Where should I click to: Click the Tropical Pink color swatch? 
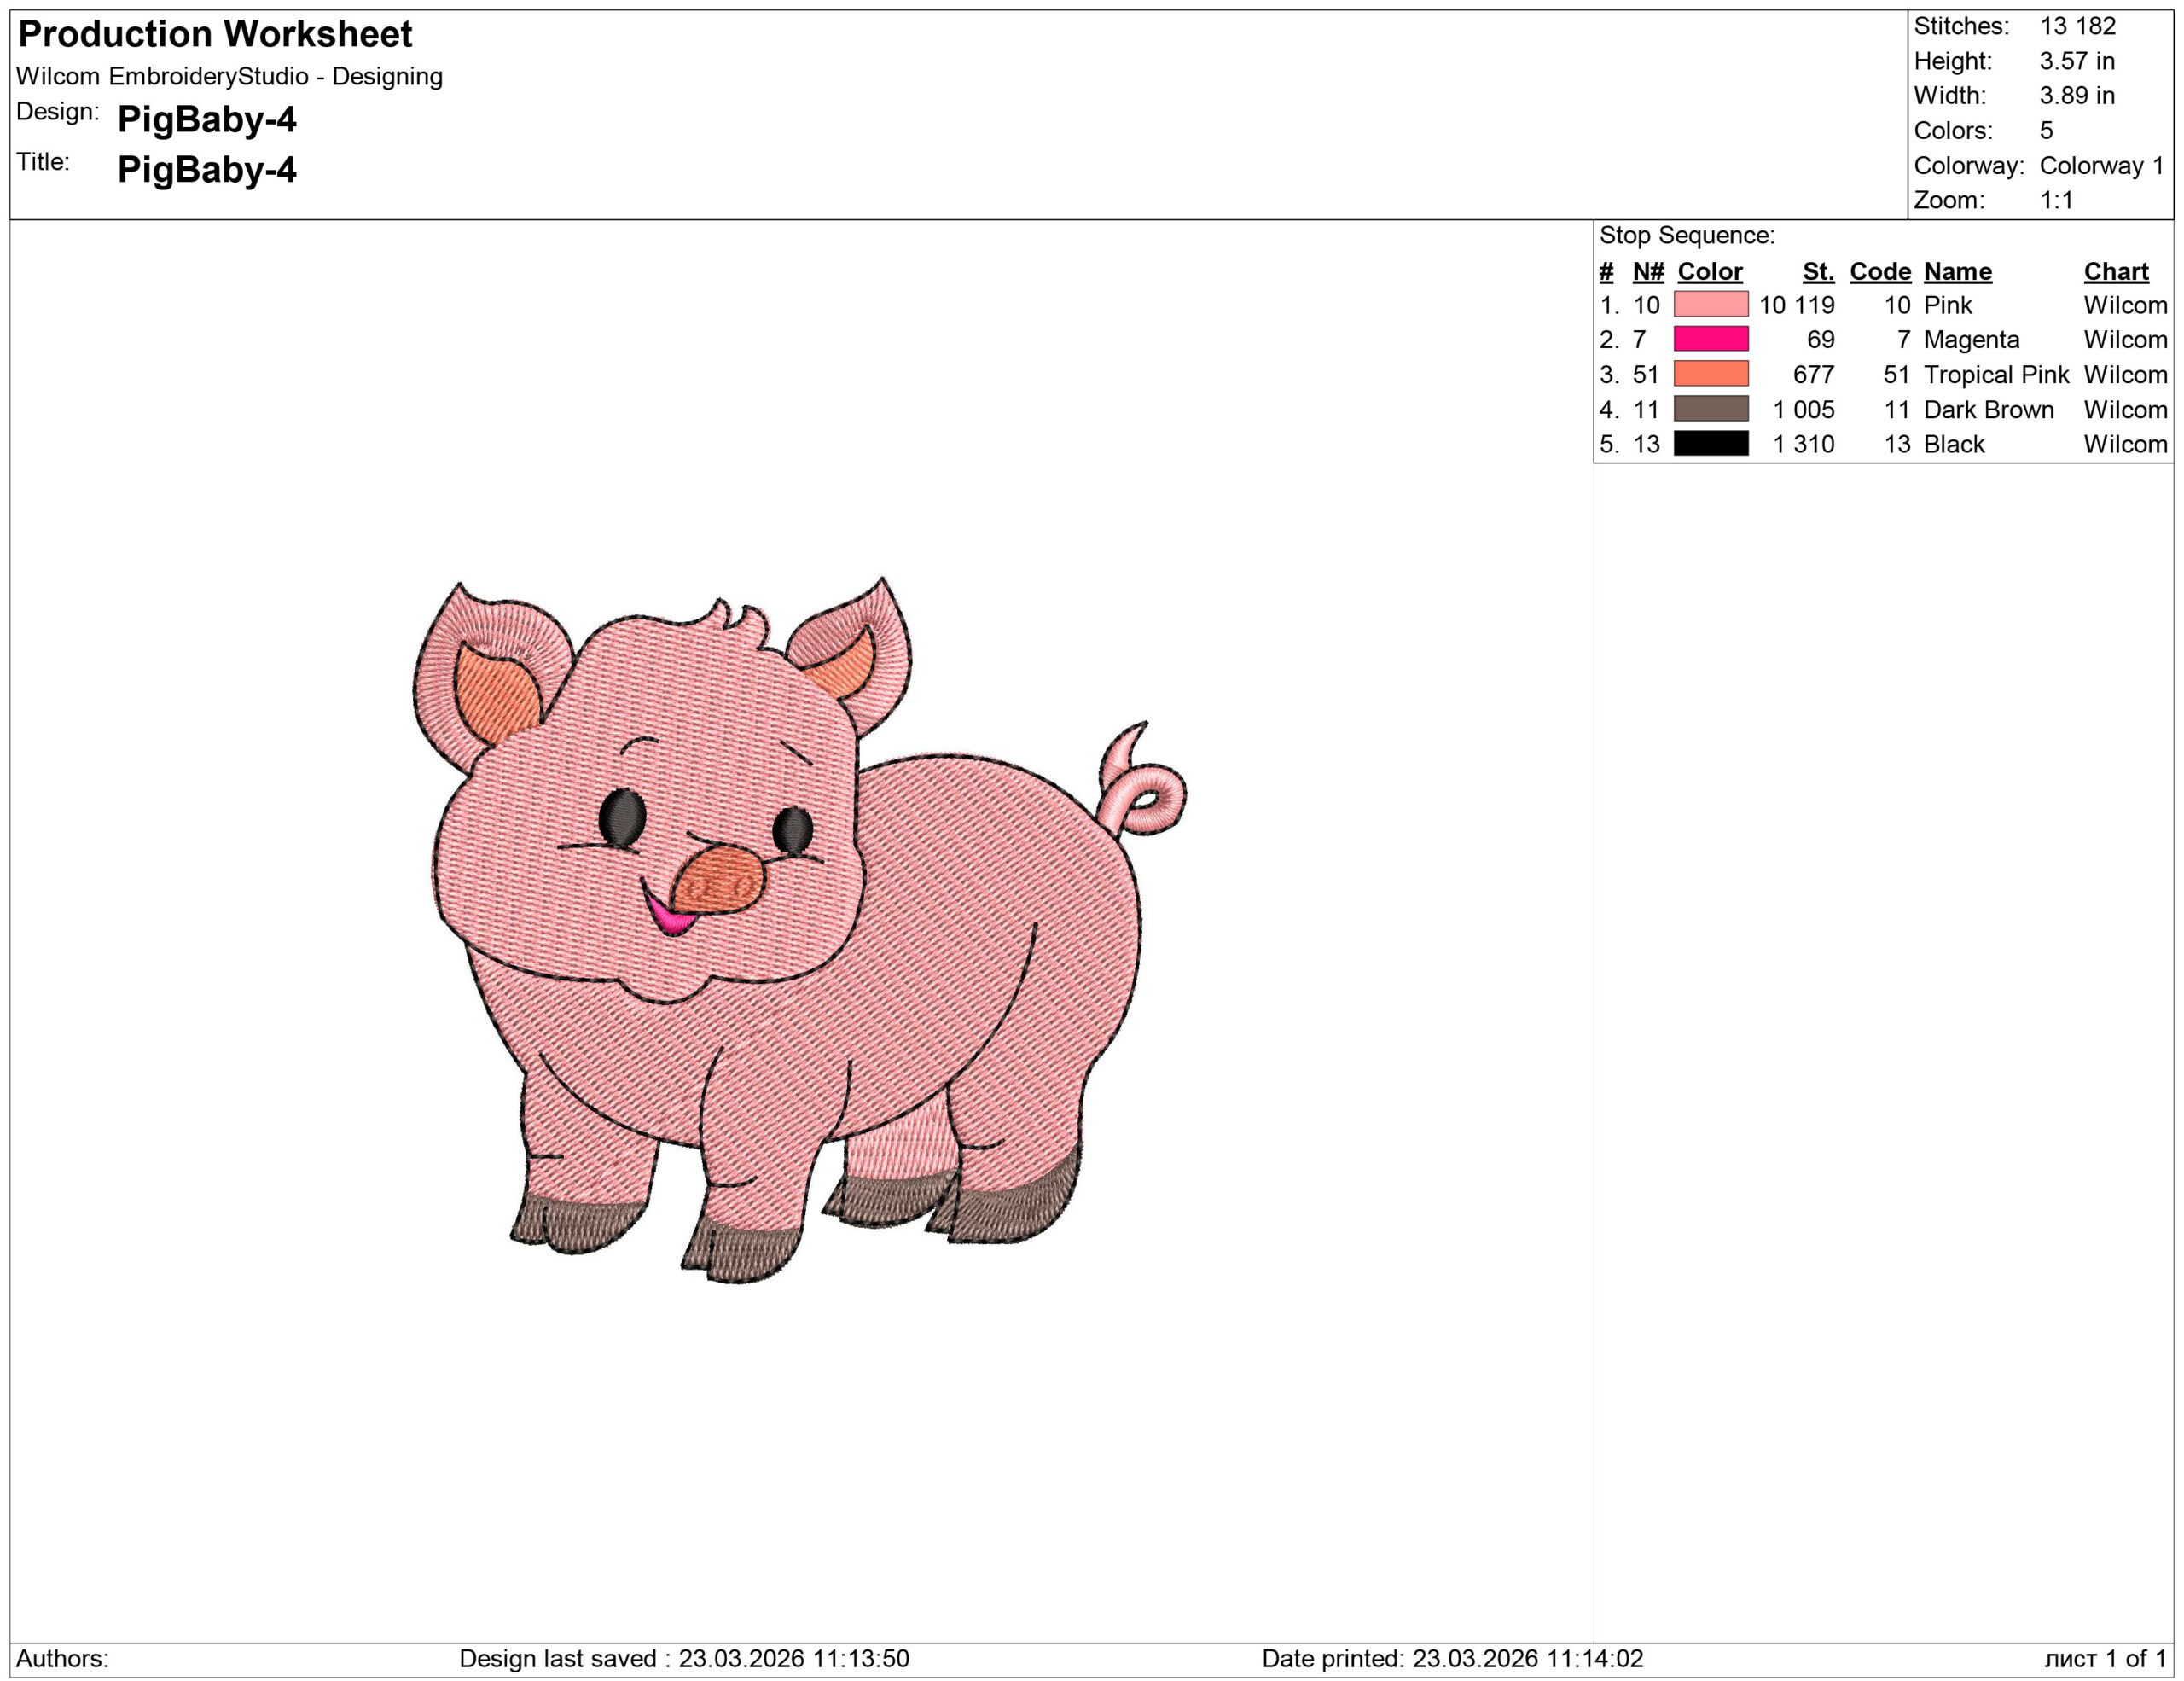[1710, 374]
